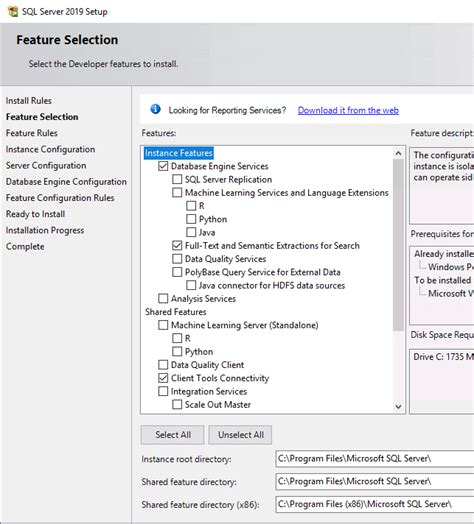Viewport: 474px width, 524px height.
Task: Click the blue information icon
Action: [155, 109]
